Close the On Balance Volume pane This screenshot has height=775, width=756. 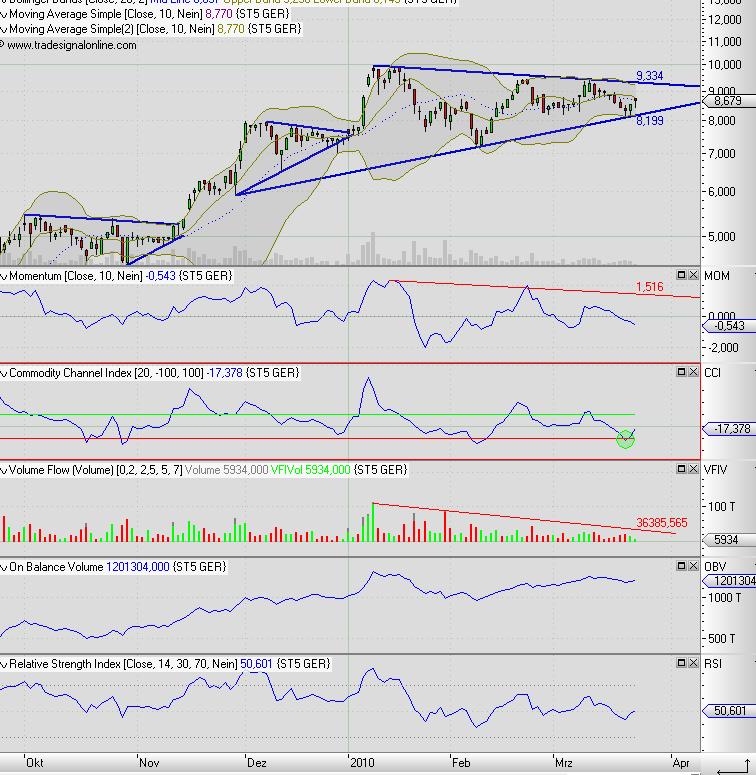click(693, 565)
